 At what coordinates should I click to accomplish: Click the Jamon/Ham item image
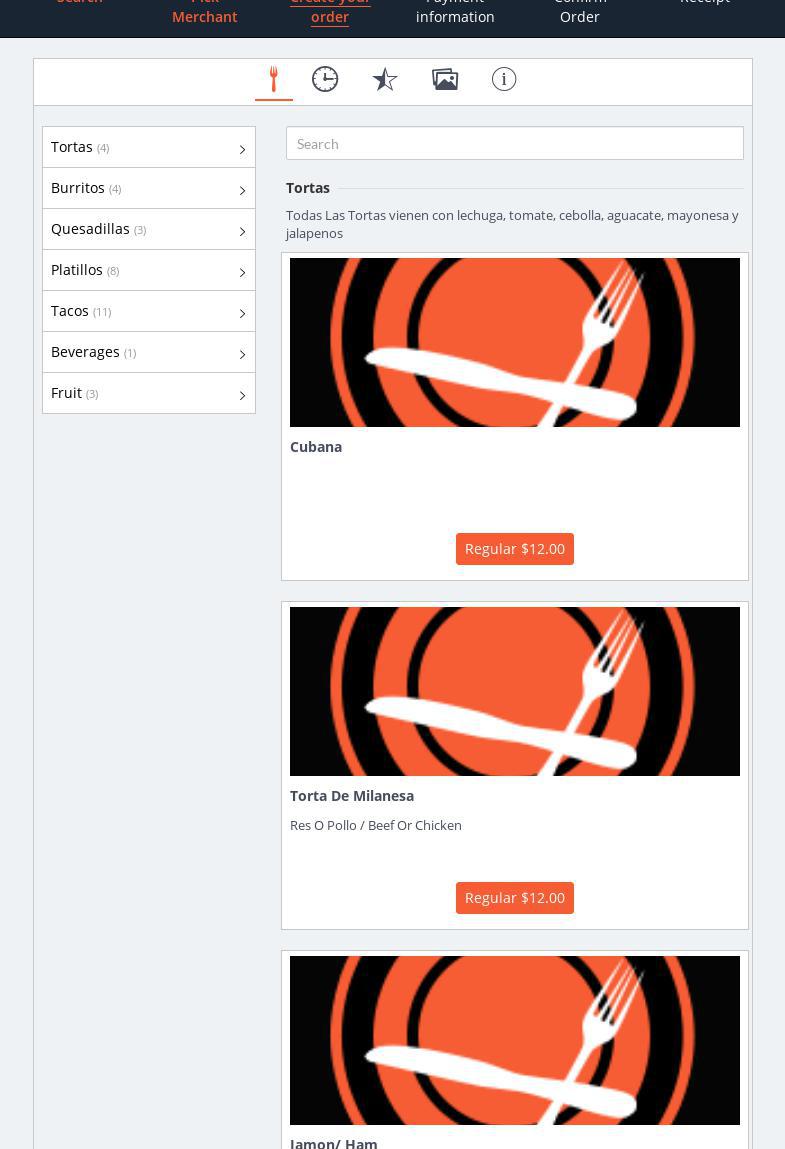point(514,1040)
